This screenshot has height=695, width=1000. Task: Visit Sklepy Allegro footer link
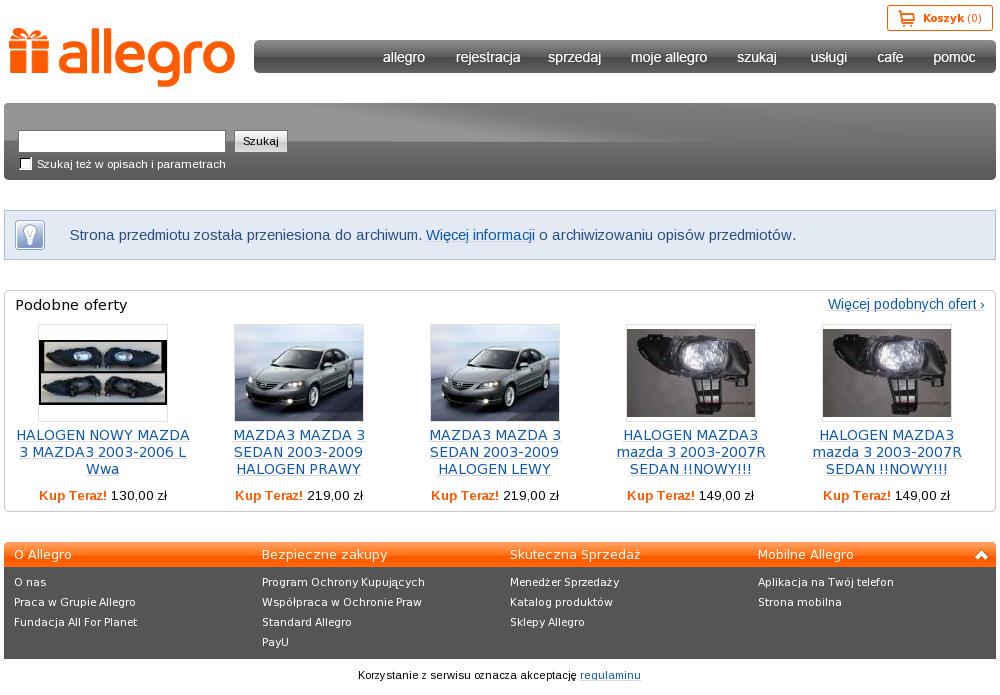point(547,622)
